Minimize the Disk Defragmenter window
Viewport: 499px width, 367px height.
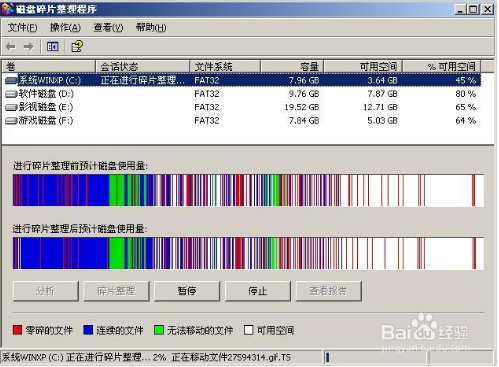point(460,9)
